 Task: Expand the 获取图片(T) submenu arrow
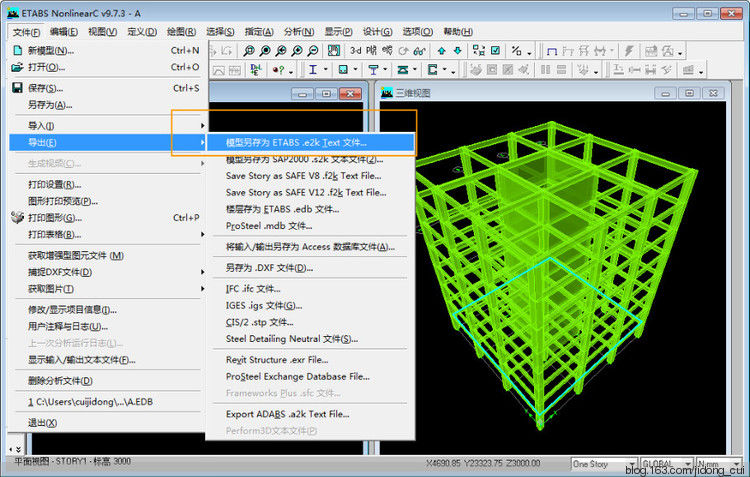tap(202, 288)
